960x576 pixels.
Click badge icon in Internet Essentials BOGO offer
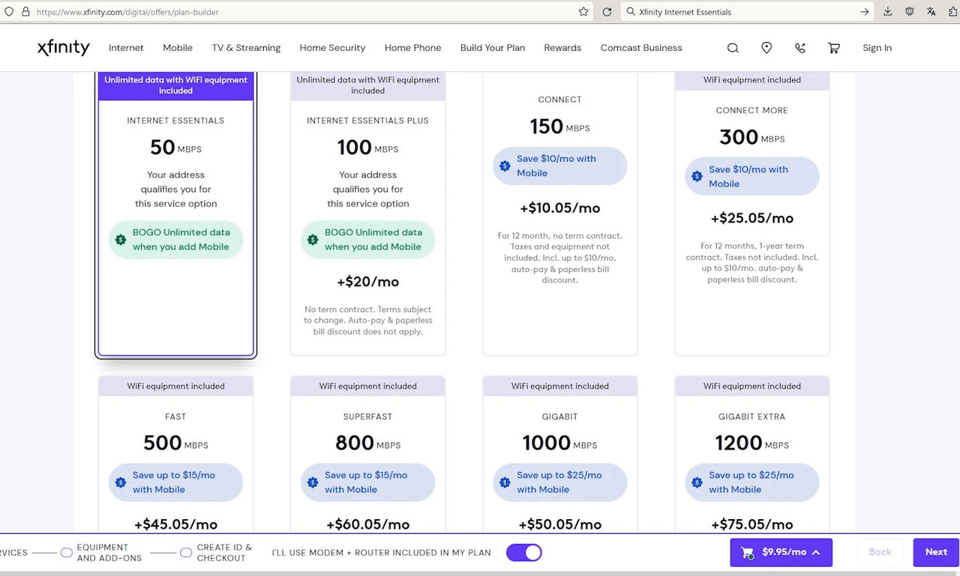pyautogui.click(x=121, y=239)
